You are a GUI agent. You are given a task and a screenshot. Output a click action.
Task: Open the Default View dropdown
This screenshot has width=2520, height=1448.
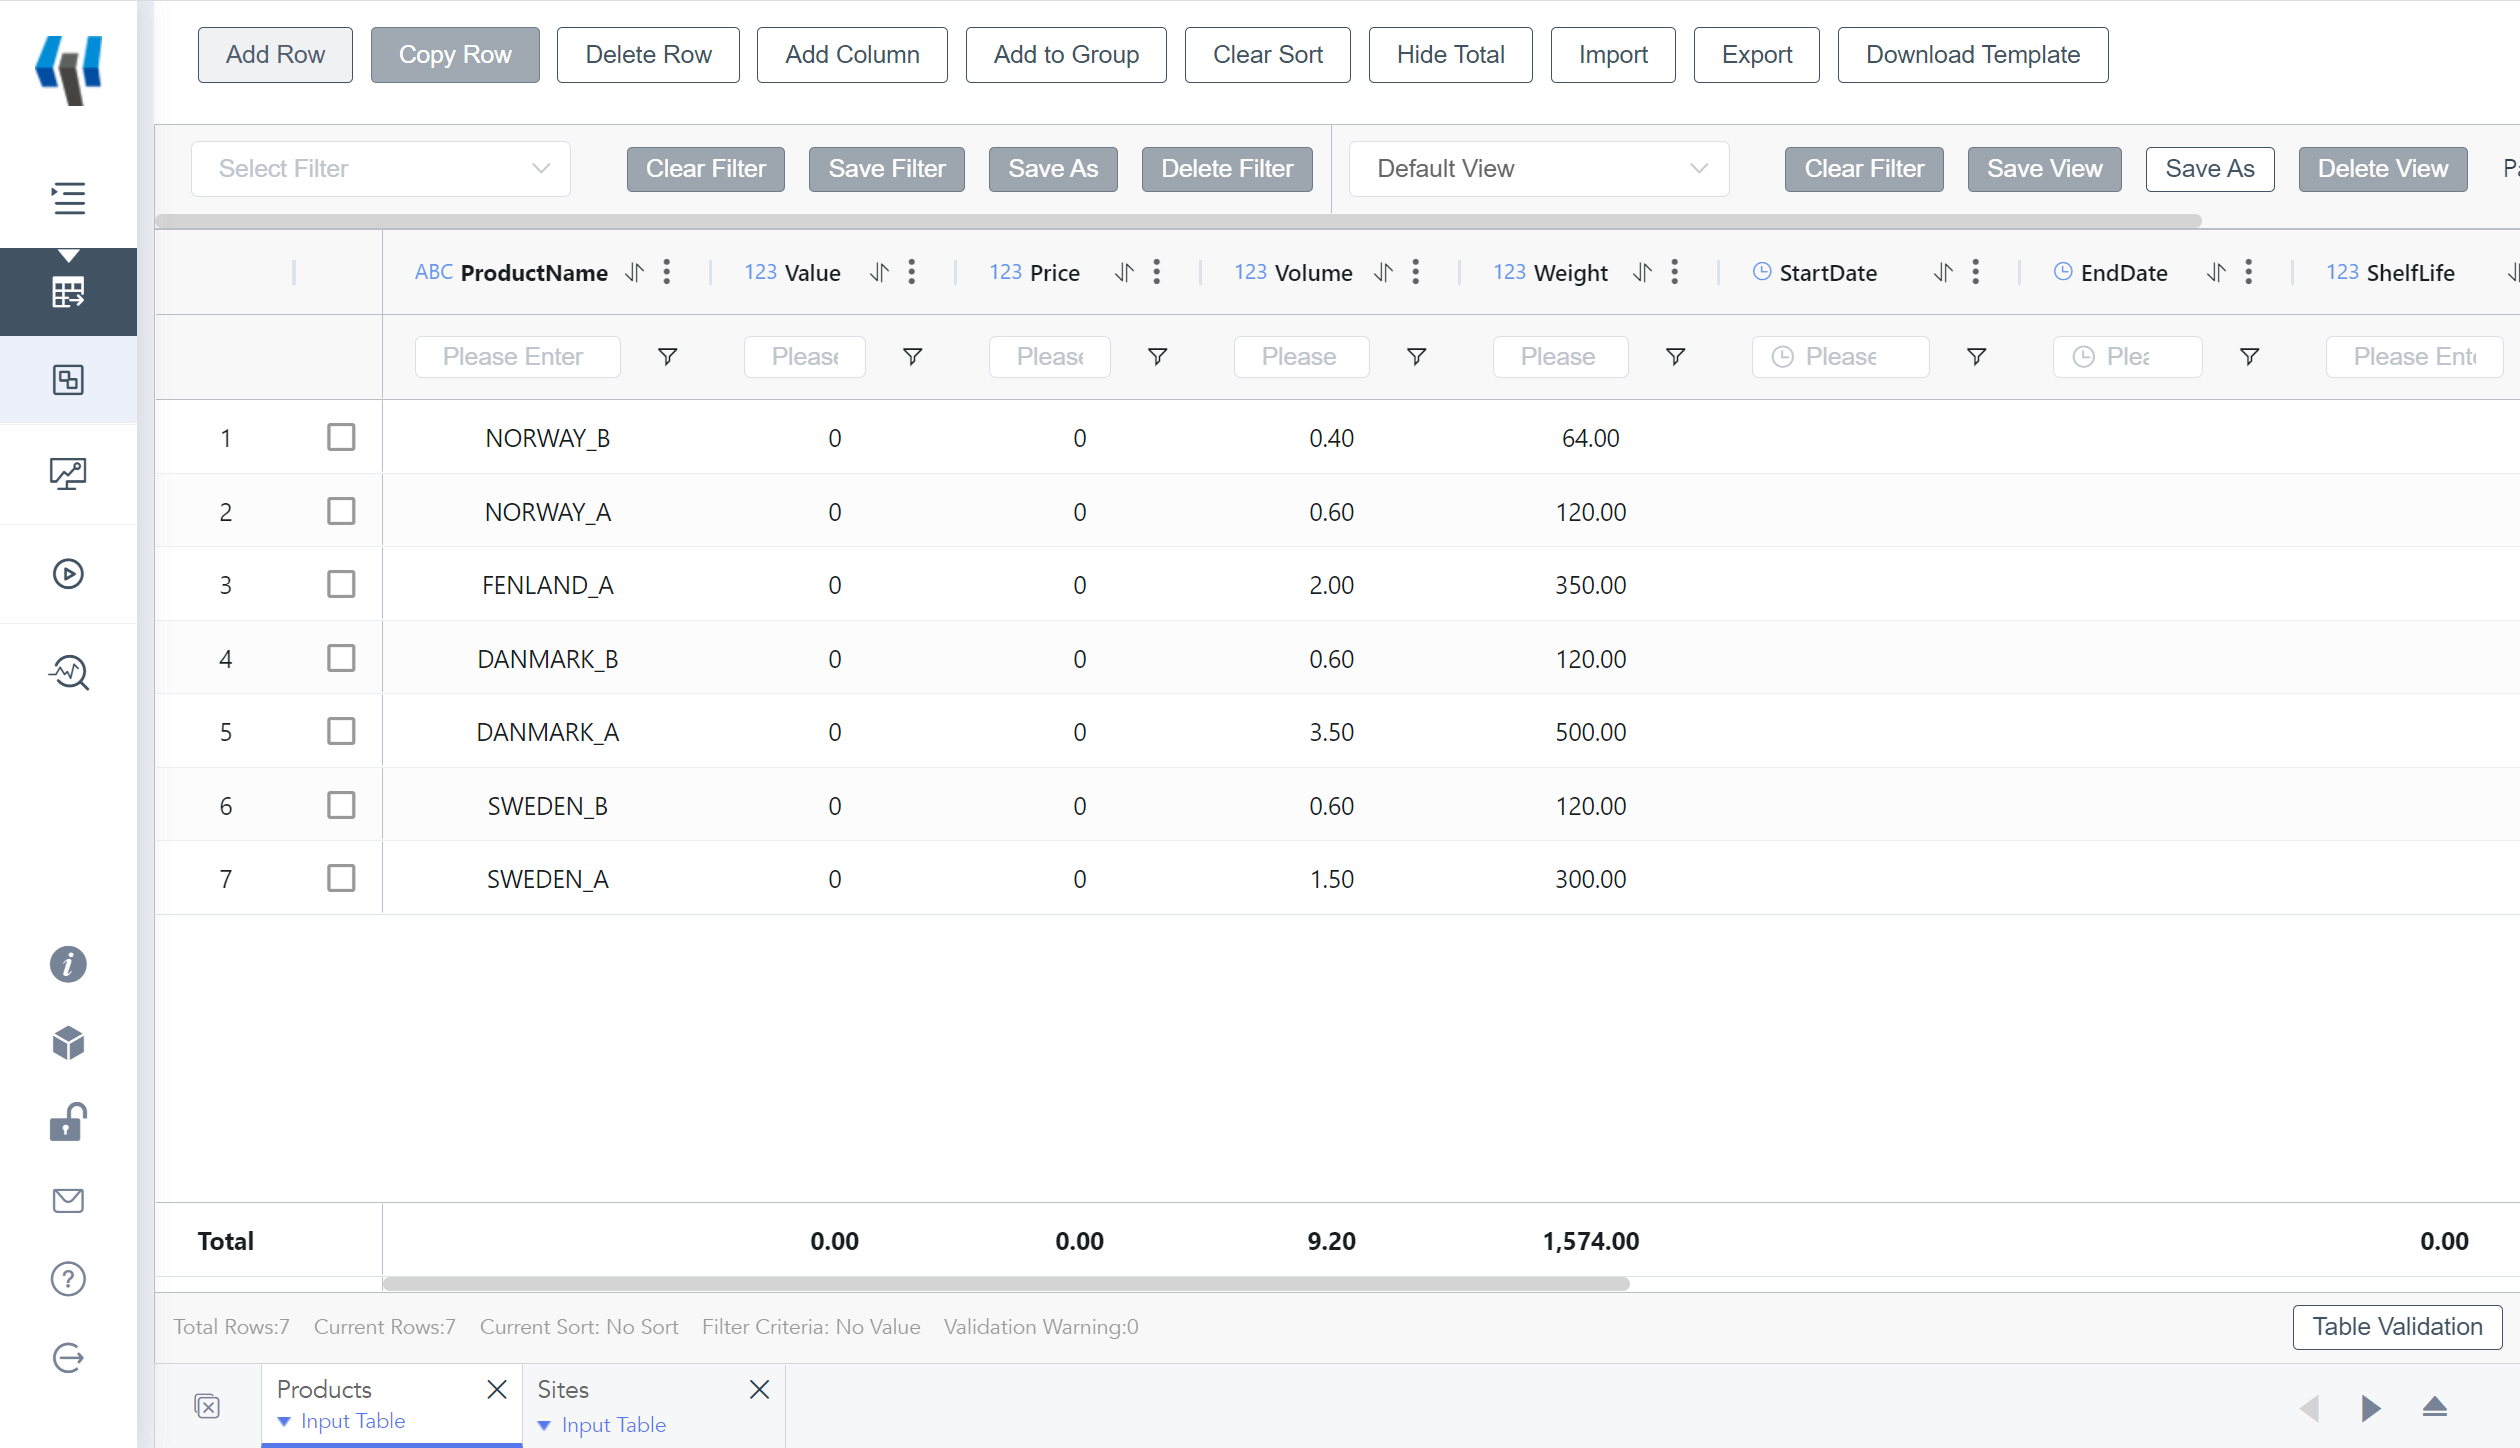pyautogui.click(x=1539, y=169)
